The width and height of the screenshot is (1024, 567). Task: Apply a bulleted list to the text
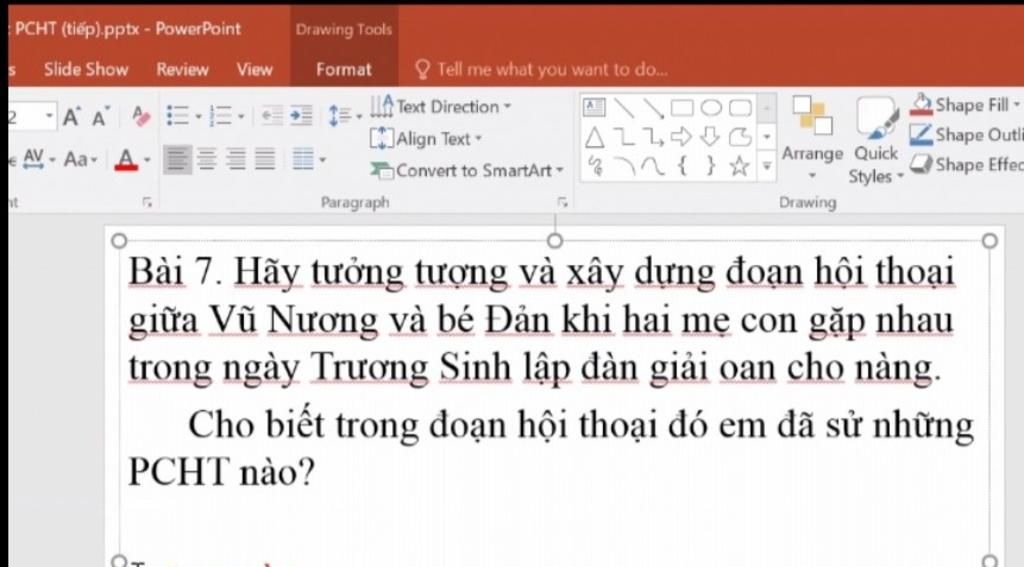pos(178,116)
